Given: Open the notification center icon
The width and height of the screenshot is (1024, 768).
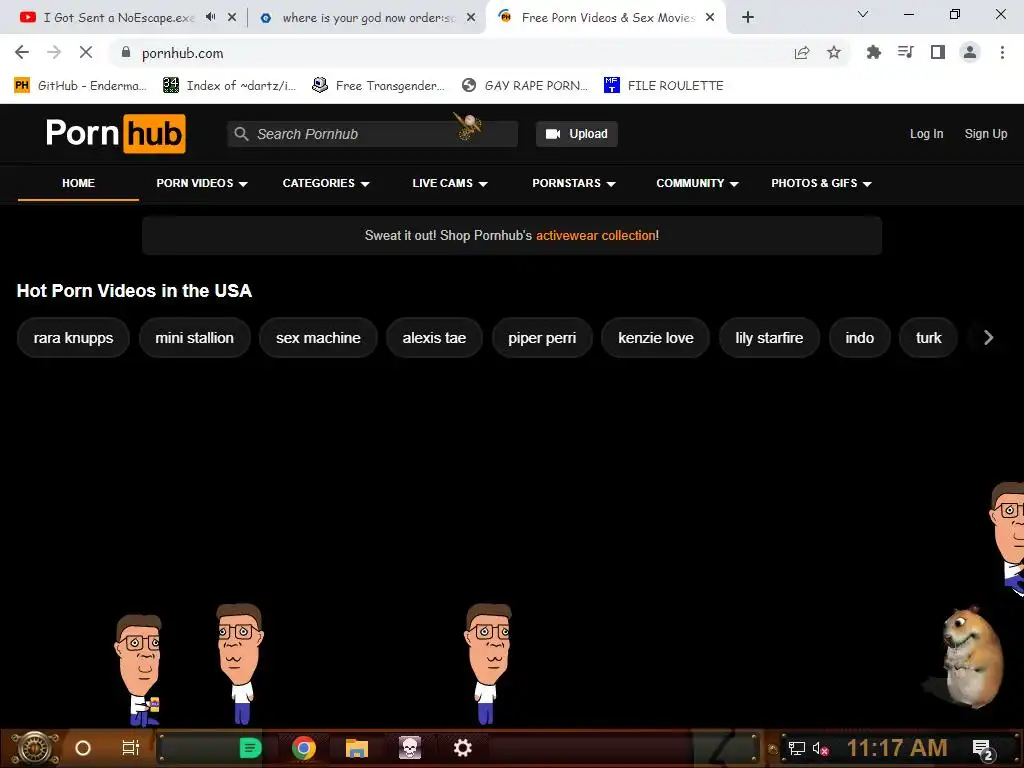Looking at the screenshot, I should tap(983, 749).
